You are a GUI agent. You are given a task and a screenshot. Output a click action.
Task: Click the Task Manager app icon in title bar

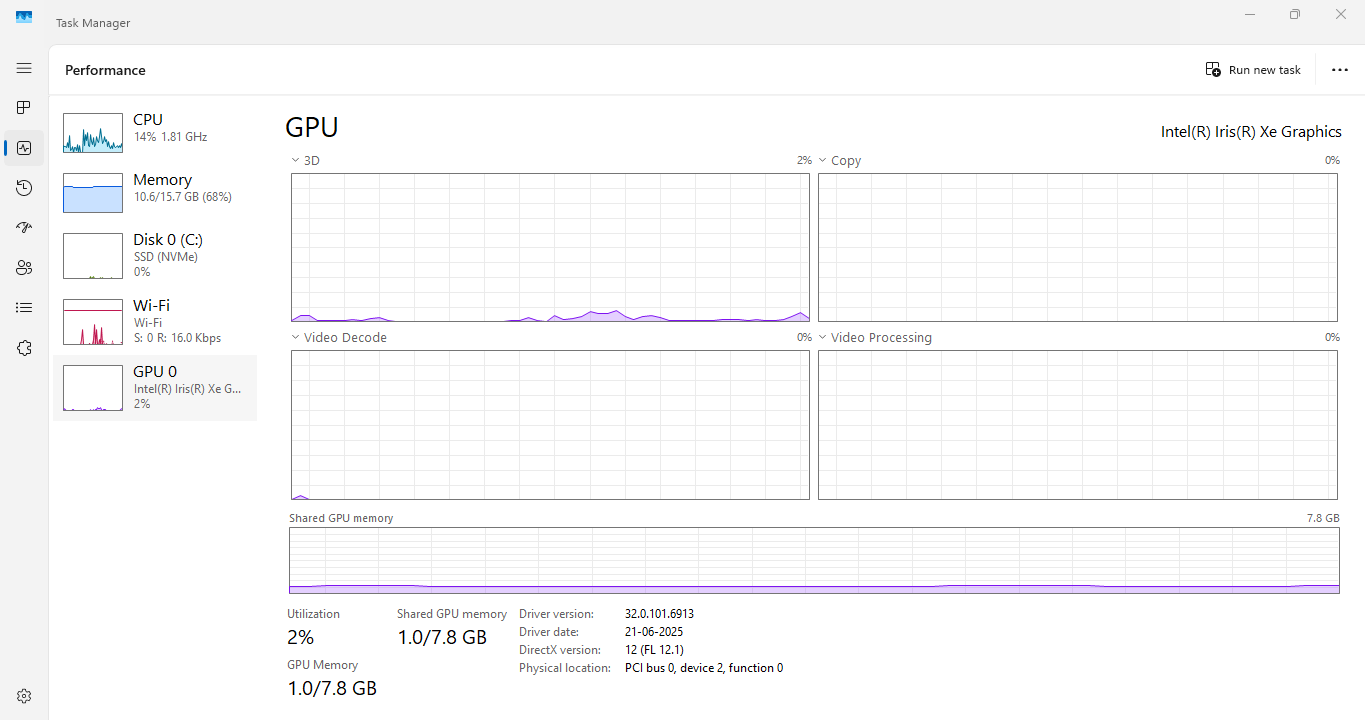click(24, 17)
